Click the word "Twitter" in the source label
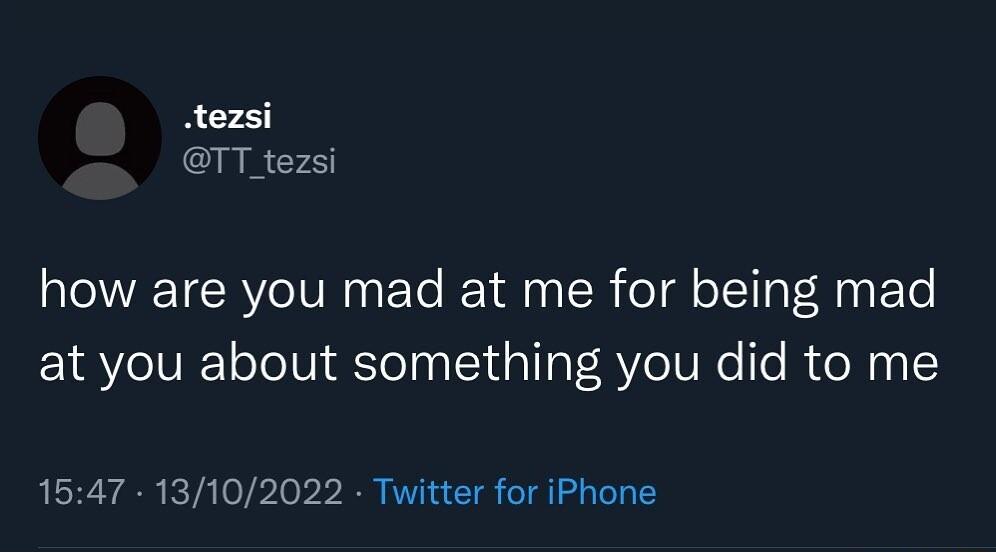Viewport: 996px width, 552px height. [428, 492]
